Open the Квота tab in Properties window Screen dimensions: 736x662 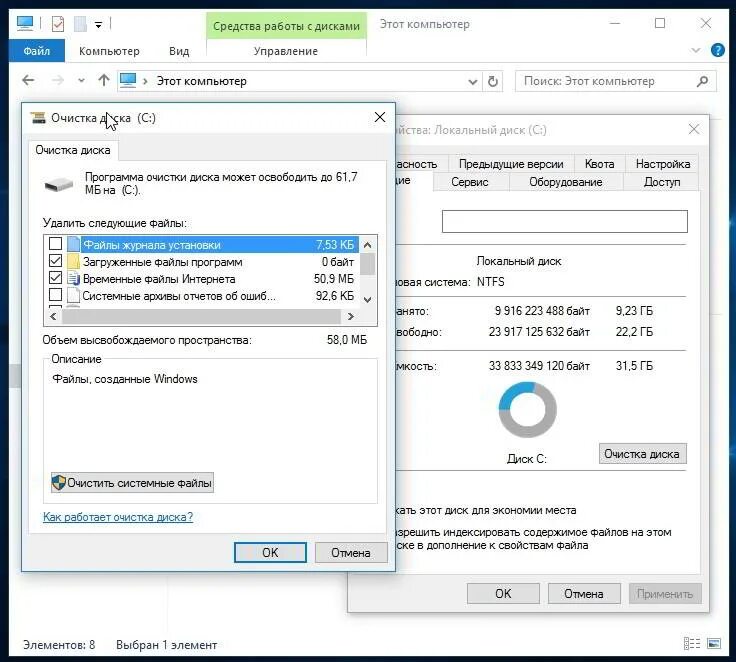599,164
